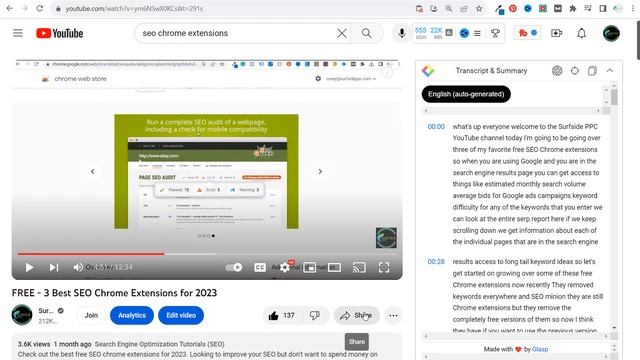Cast video to a device
Image resolution: width=640 pixels, height=360 pixels.
click(359, 267)
